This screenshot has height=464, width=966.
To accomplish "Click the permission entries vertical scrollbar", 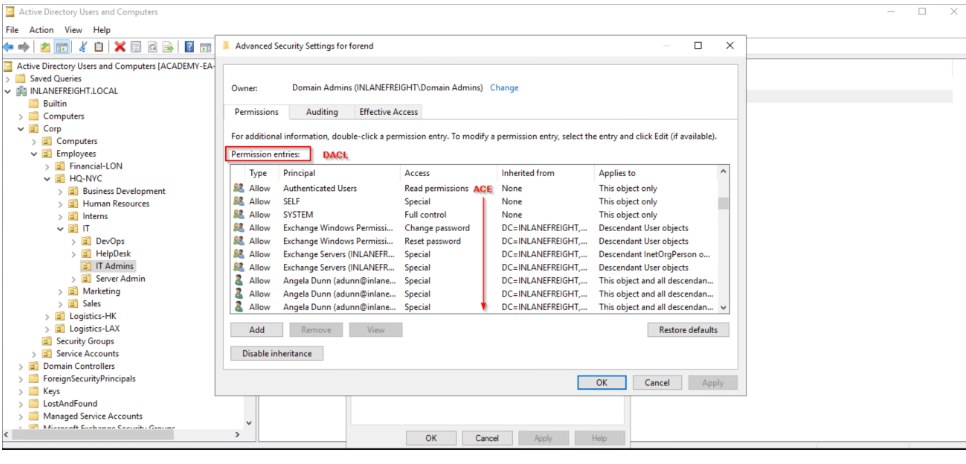I will coord(723,240).
